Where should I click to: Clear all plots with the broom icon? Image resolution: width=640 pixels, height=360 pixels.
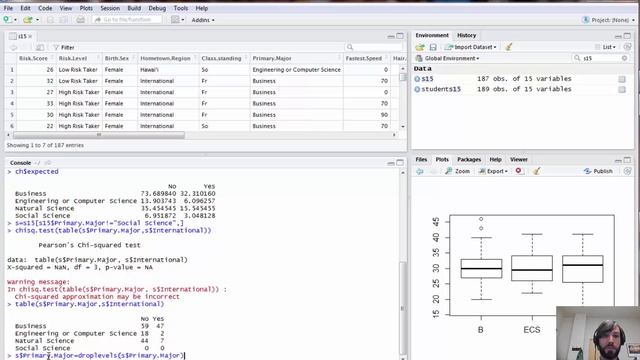tap(537, 171)
